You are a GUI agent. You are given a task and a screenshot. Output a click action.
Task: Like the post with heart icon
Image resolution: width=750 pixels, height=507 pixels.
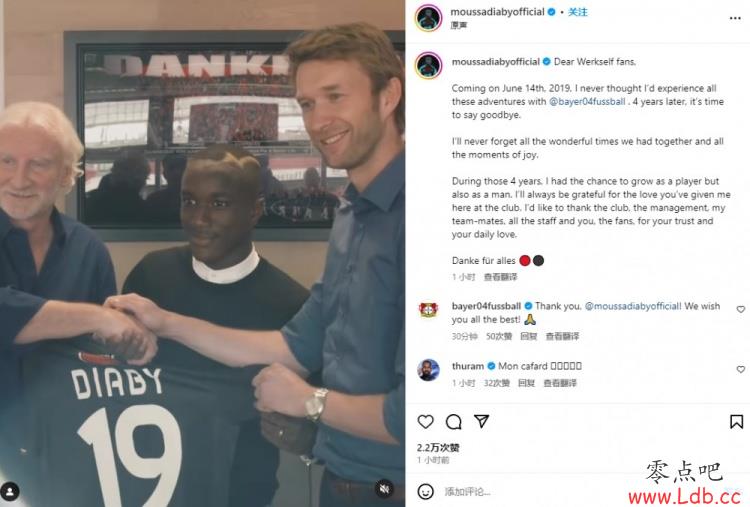point(425,421)
